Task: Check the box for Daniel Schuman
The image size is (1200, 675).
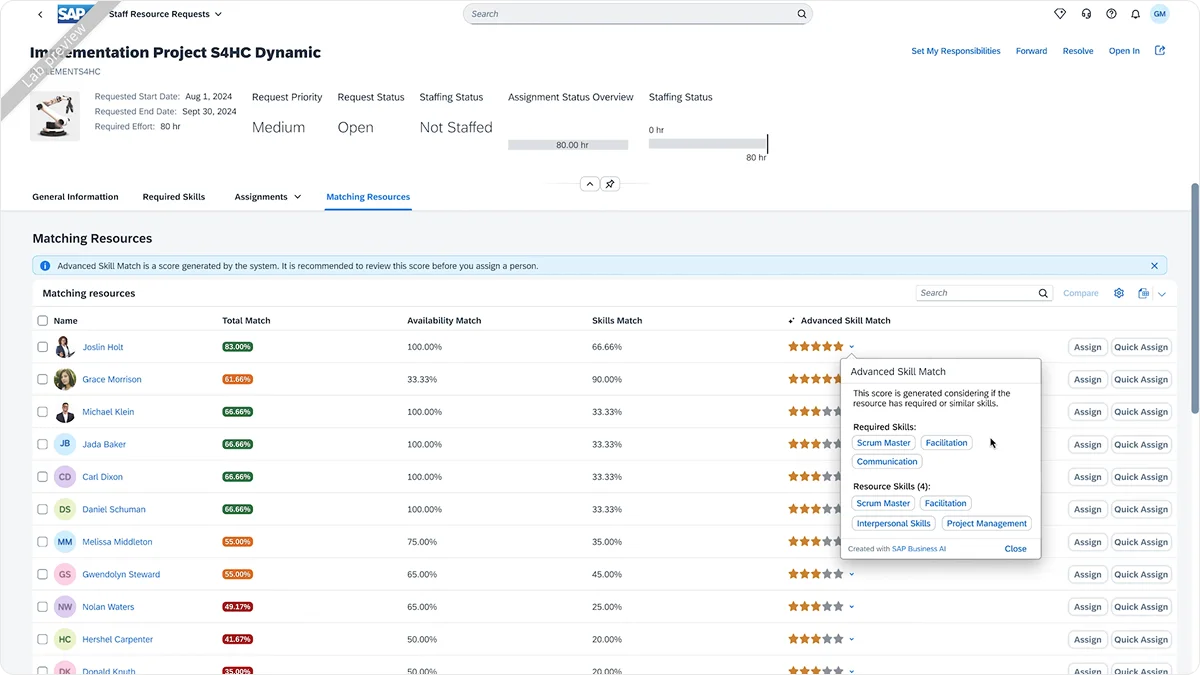Action: pos(42,509)
